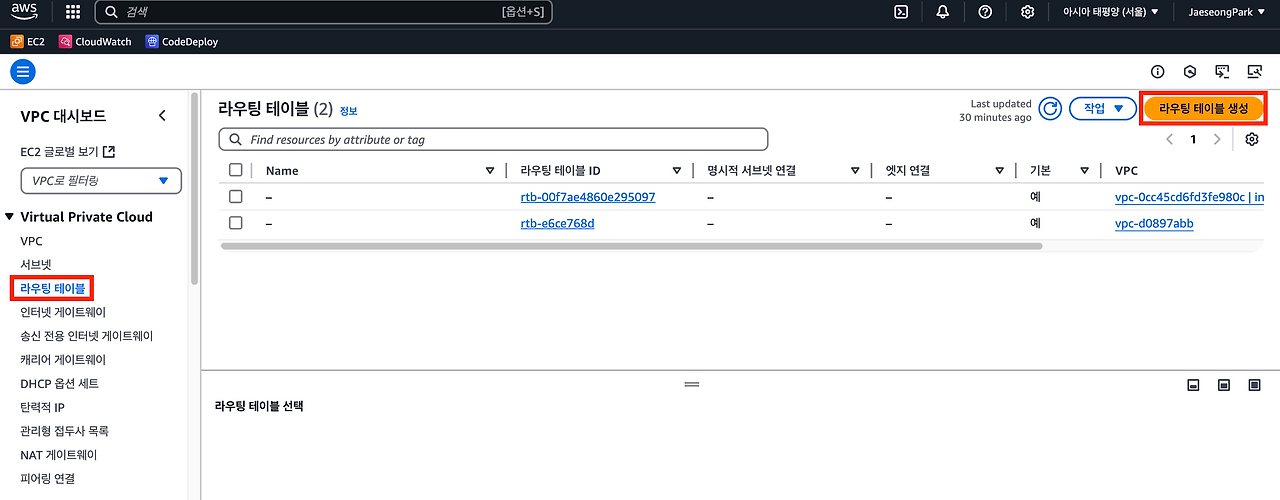
Task: Click horizontal scrollbar under route table
Action: [x=631, y=246]
